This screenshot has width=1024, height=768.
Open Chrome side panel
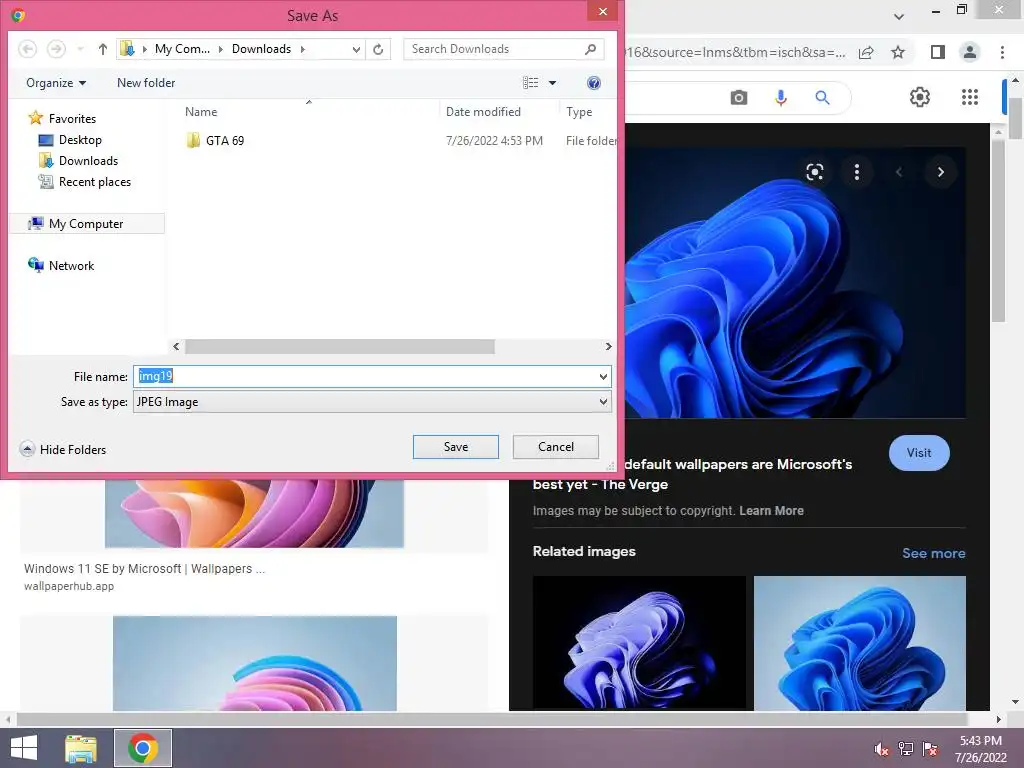coord(938,52)
